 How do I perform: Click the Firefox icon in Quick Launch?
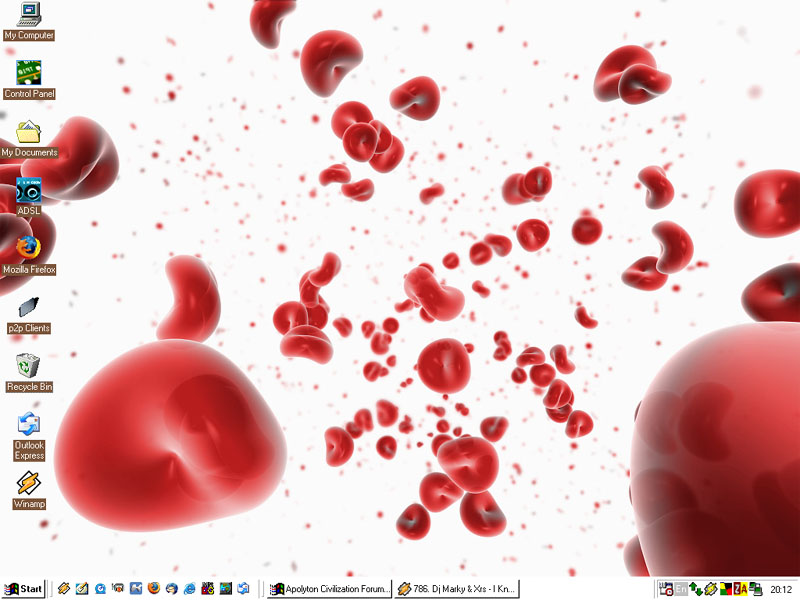coord(153,589)
